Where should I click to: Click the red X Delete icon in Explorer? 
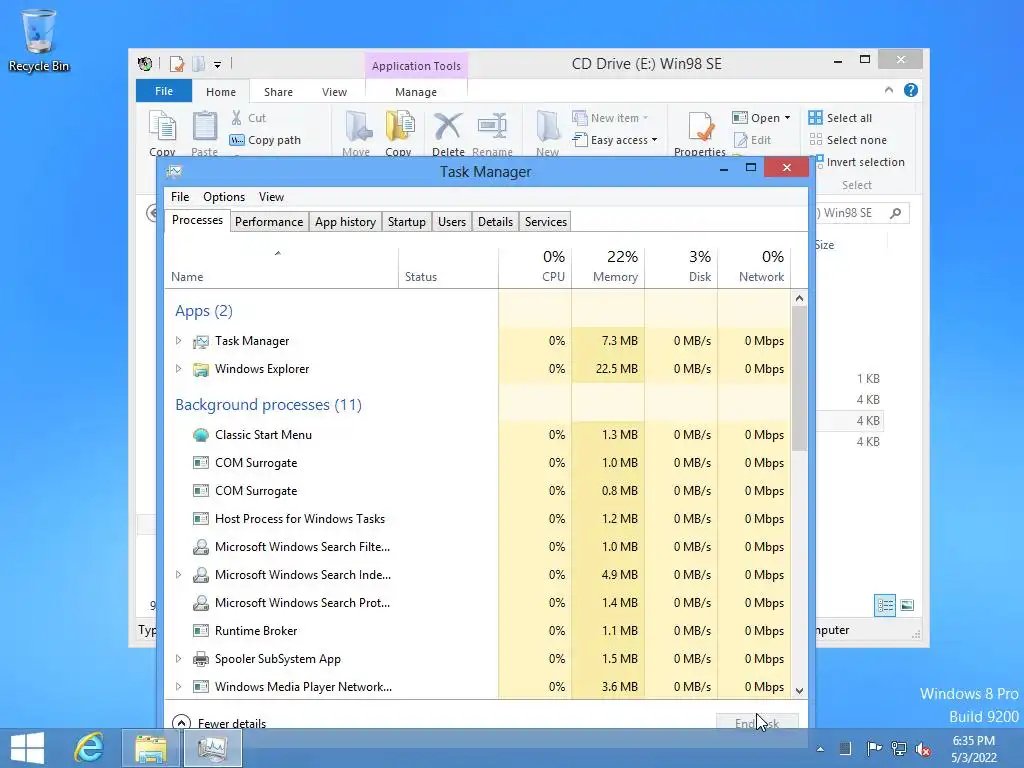click(448, 127)
